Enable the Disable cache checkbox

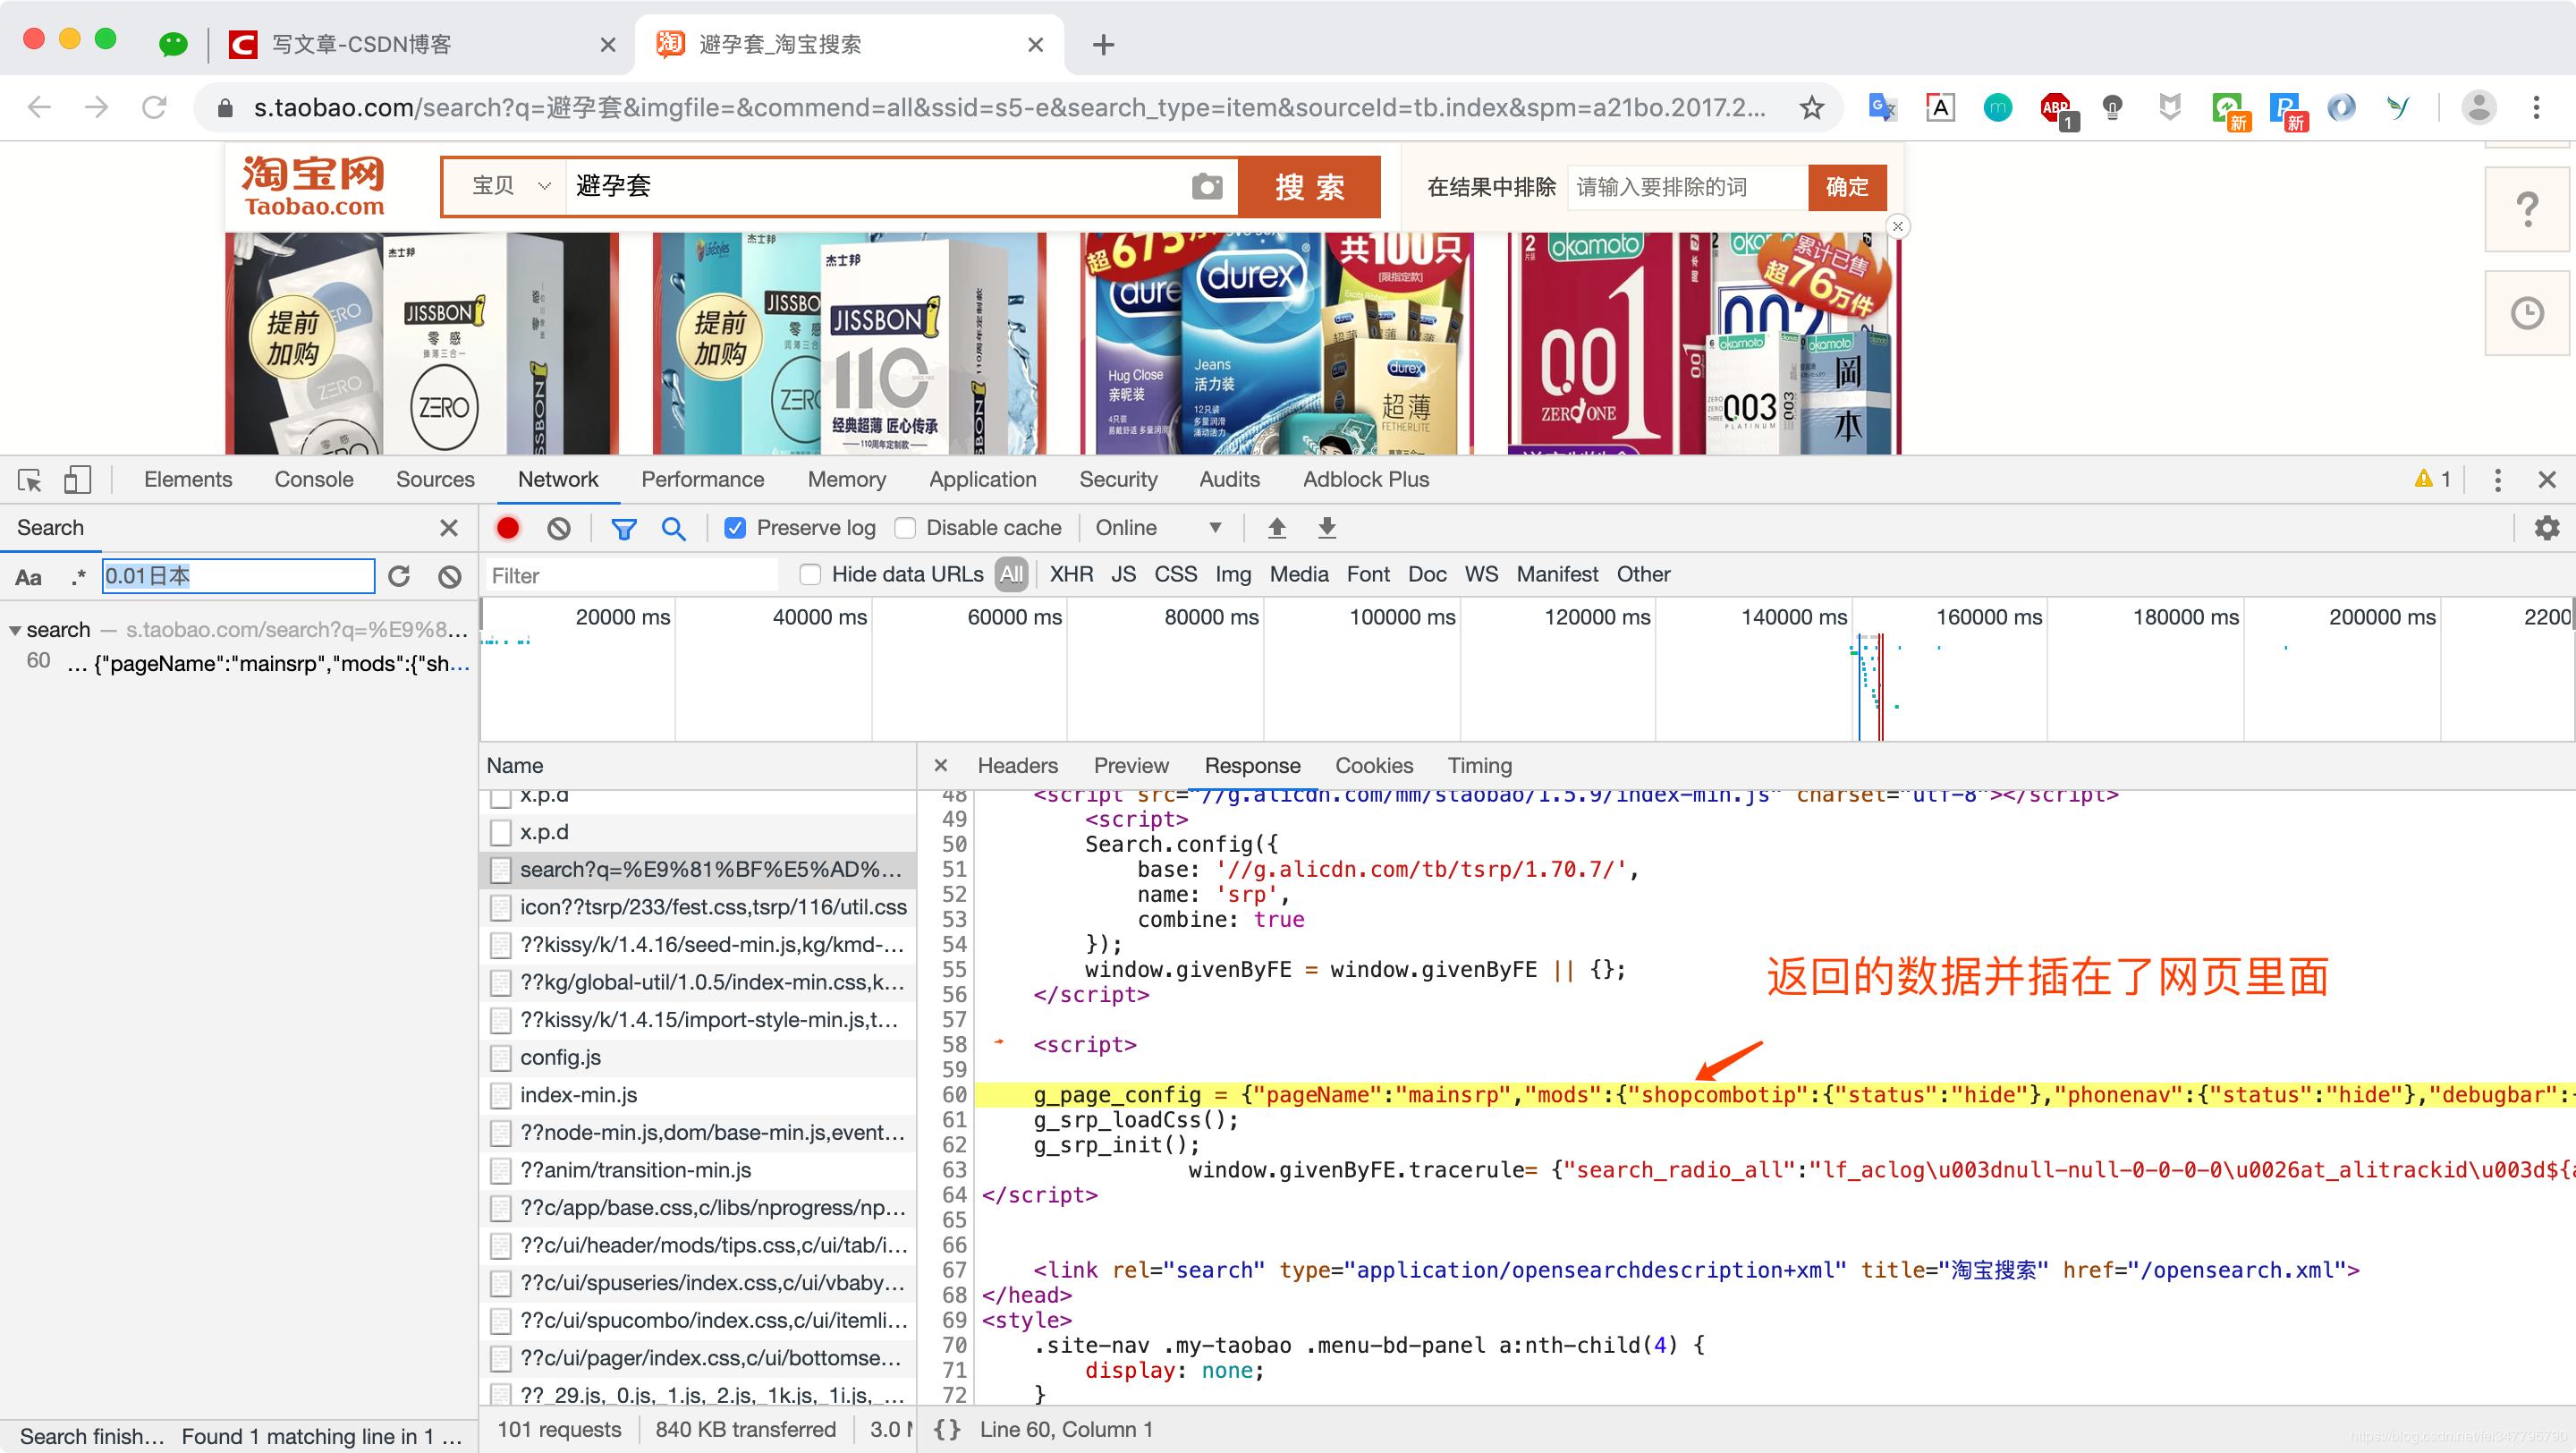[905, 528]
